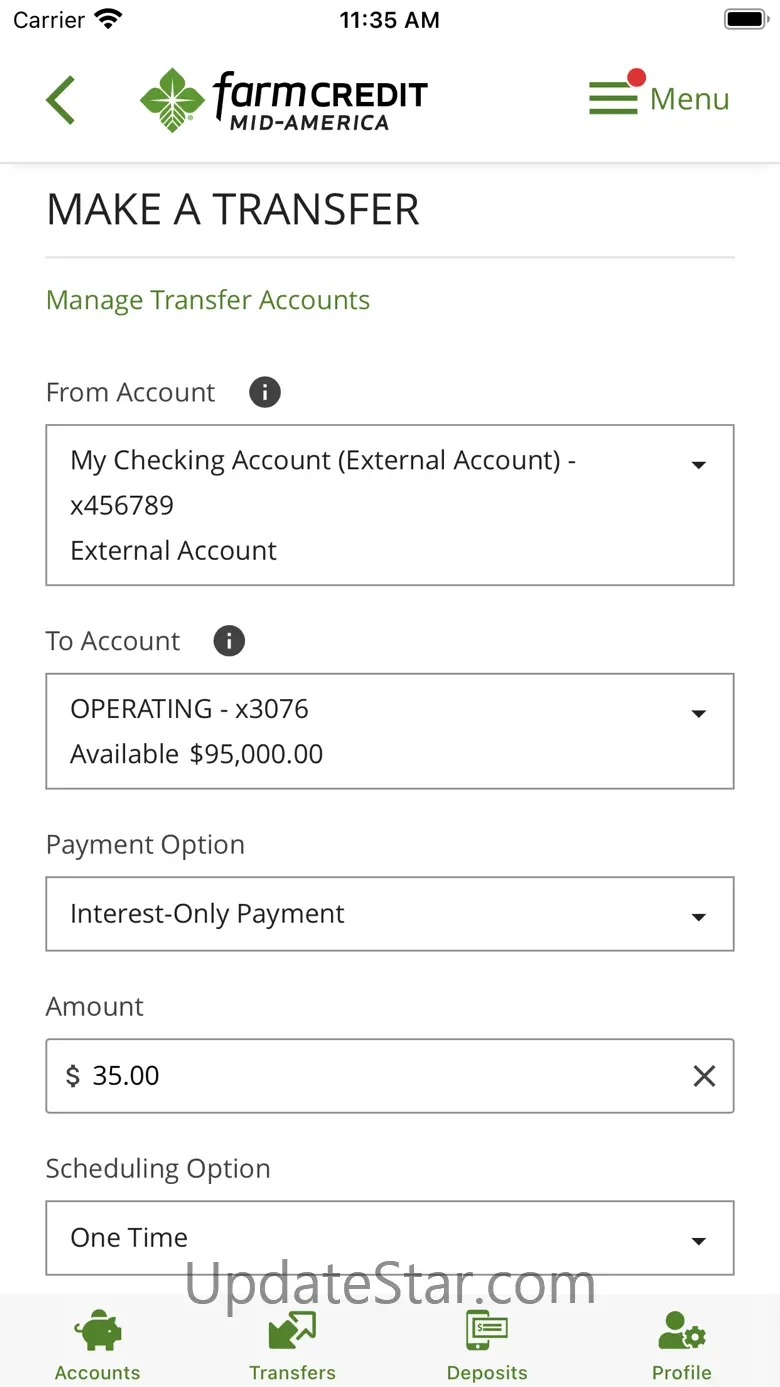Select the Transfers tab label
The image size is (780, 1387).
(292, 1372)
